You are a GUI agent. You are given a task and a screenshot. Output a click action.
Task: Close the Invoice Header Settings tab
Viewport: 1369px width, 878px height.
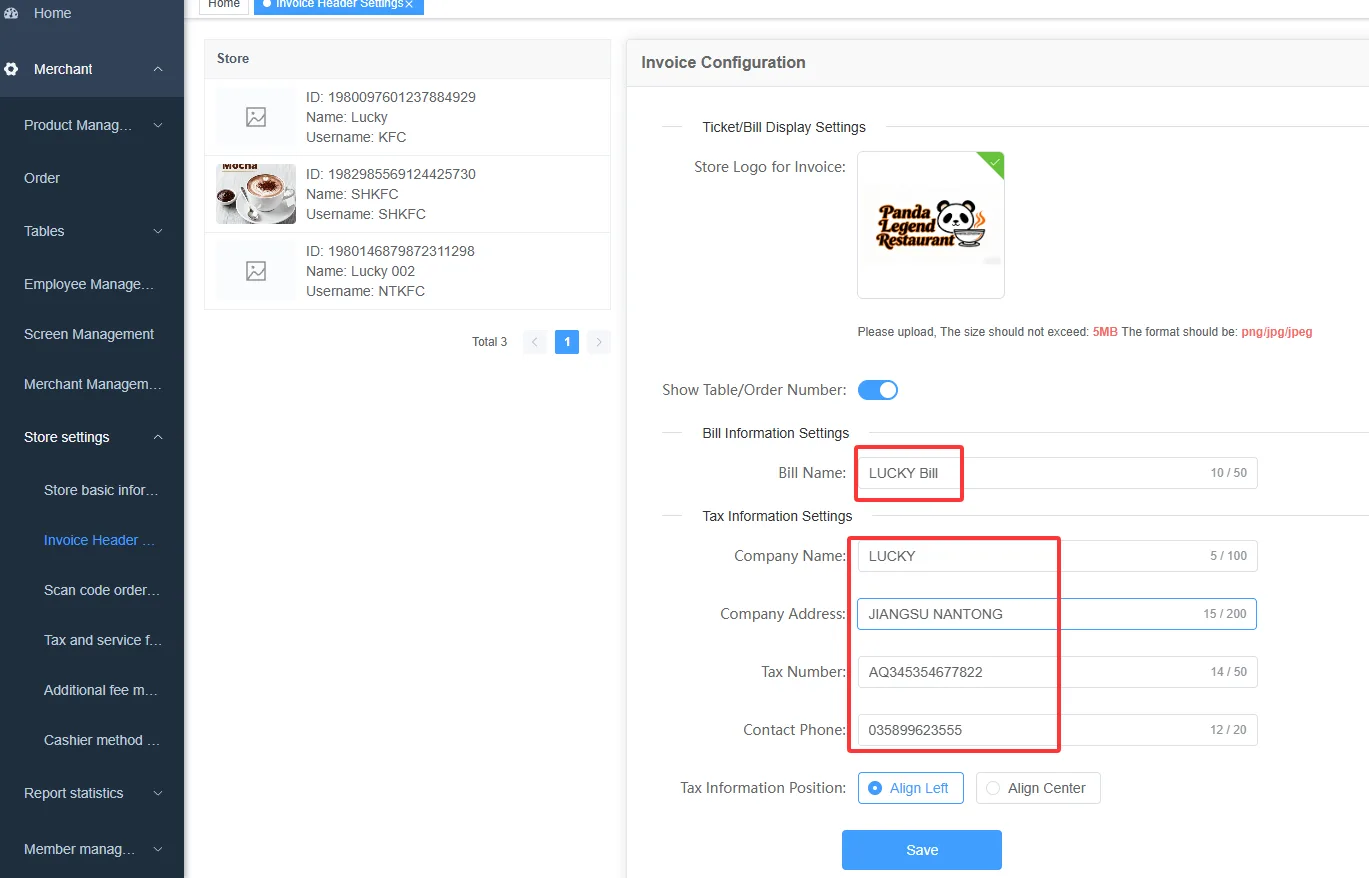pos(409,5)
